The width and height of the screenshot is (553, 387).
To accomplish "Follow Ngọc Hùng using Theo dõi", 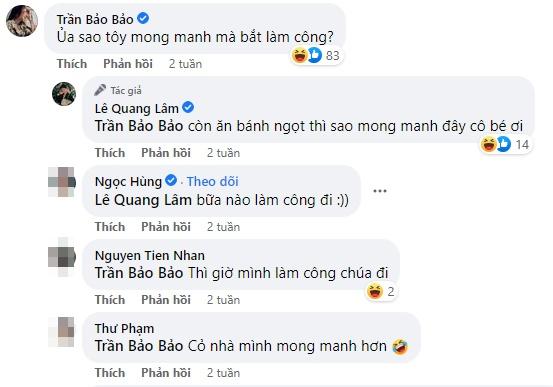I will pos(212,181).
